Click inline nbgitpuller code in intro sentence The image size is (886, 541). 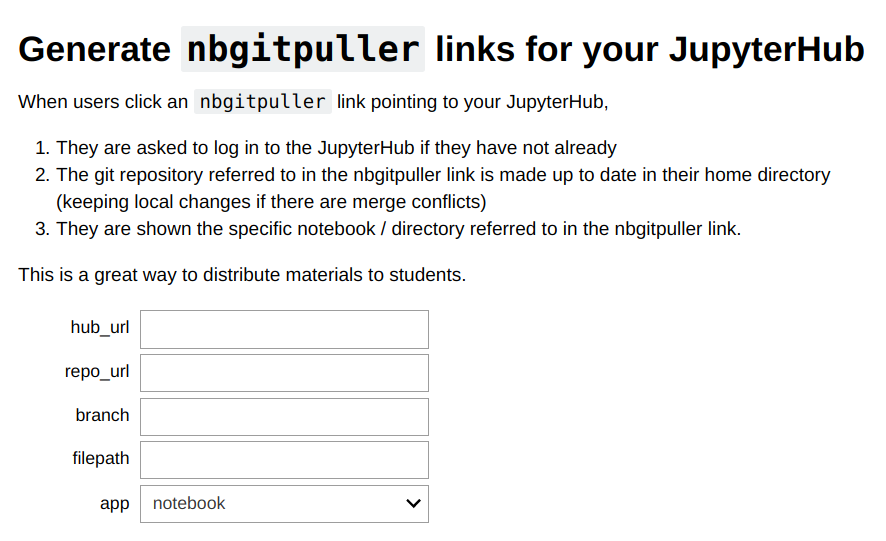[x=262, y=102]
